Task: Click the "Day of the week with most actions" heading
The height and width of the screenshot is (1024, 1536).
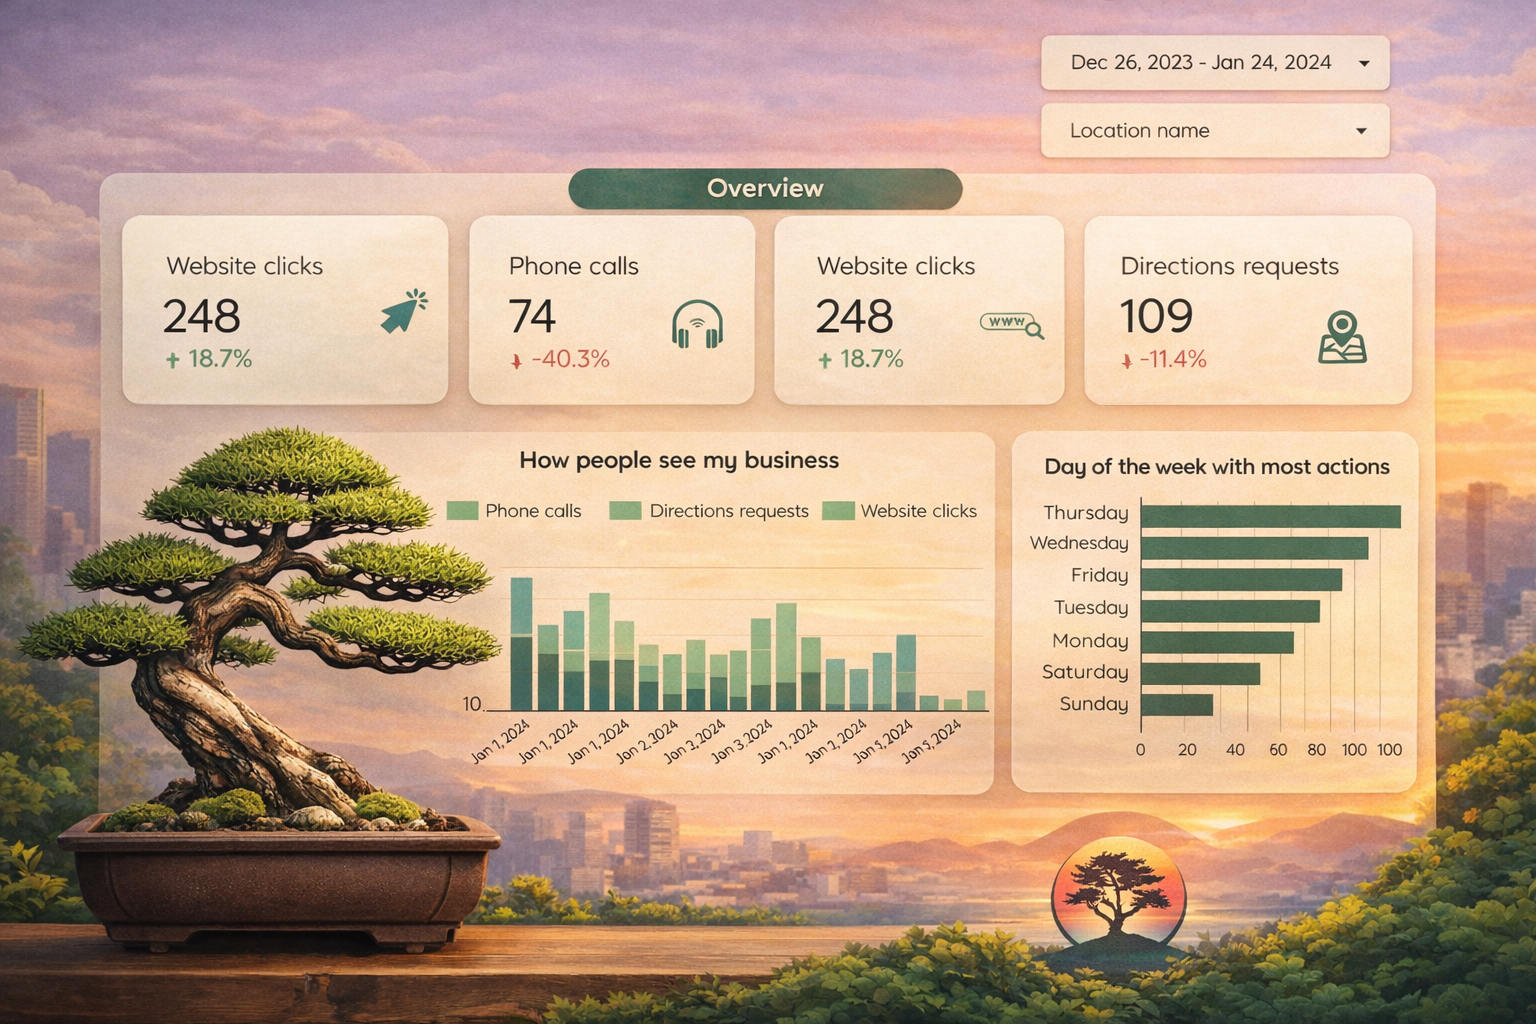Action: point(1216,467)
